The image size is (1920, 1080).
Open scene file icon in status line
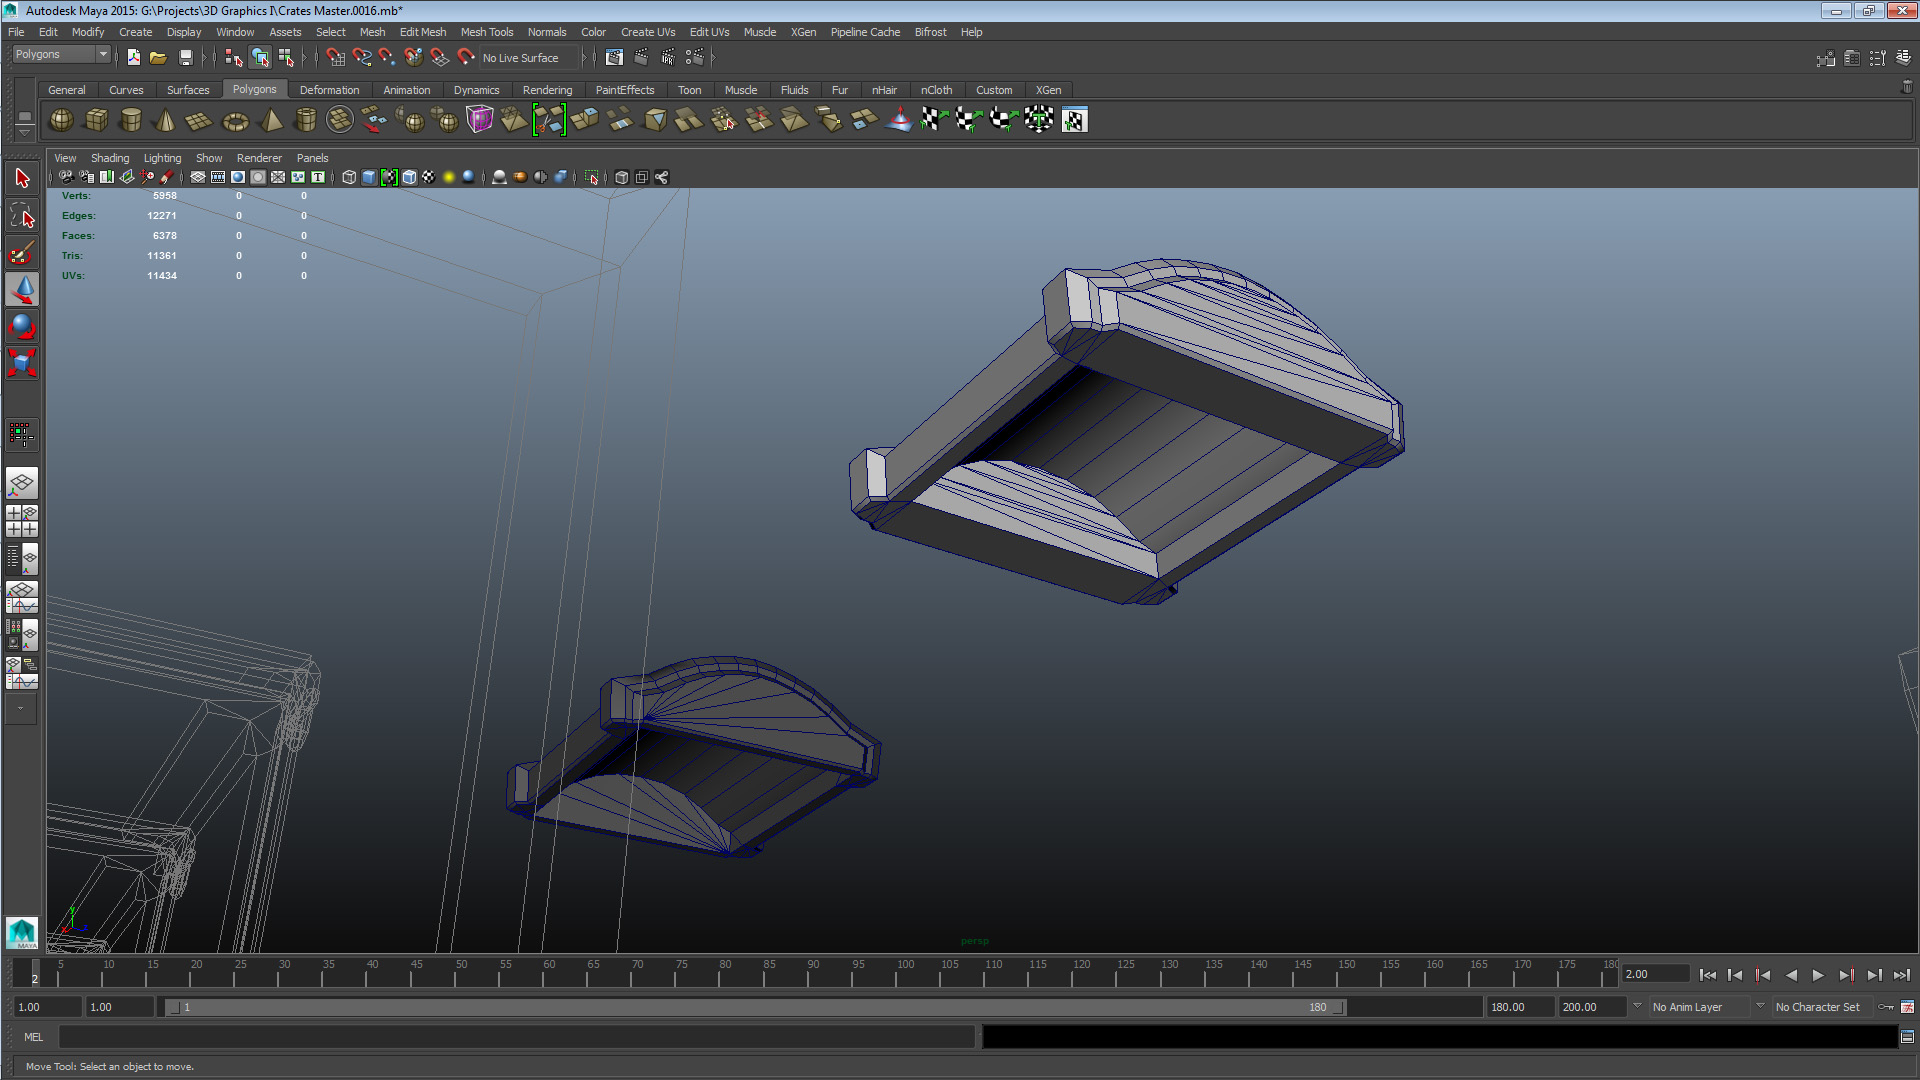point(158,58)
